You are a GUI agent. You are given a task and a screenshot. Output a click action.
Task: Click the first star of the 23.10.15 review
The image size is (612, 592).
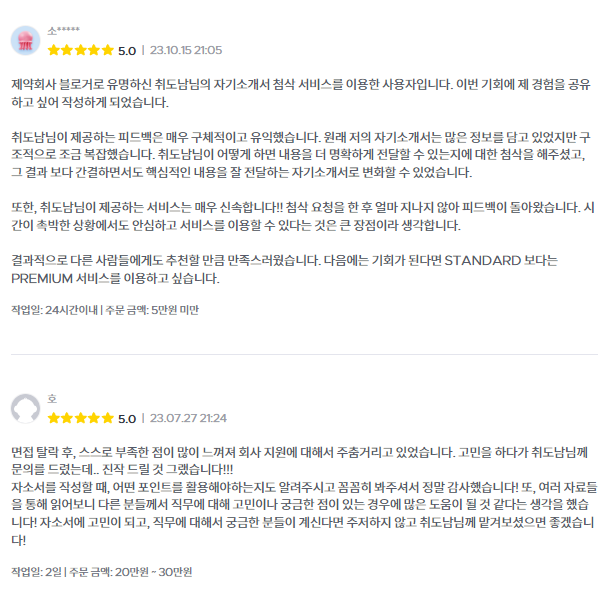click(x=53, y=50)
